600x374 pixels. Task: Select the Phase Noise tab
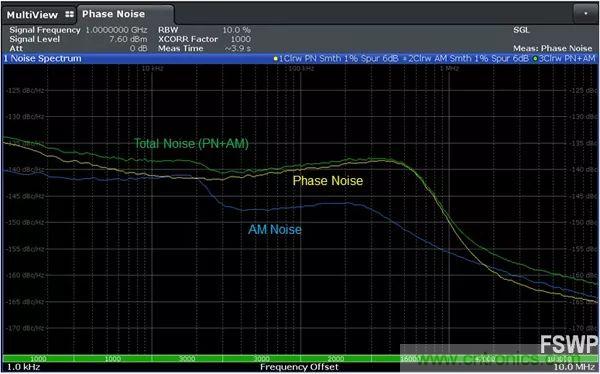pos(113,14)
